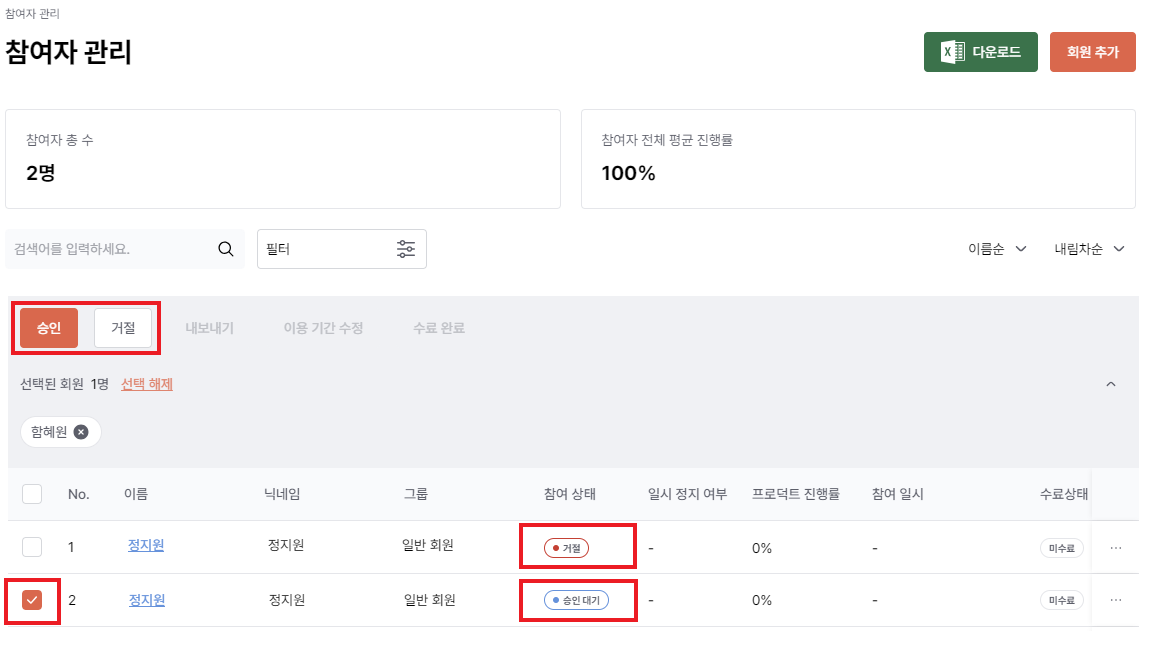1149x647 pixels.
Task: Uncheck the checkbox for row 2
Action: (x=32, y=600)
